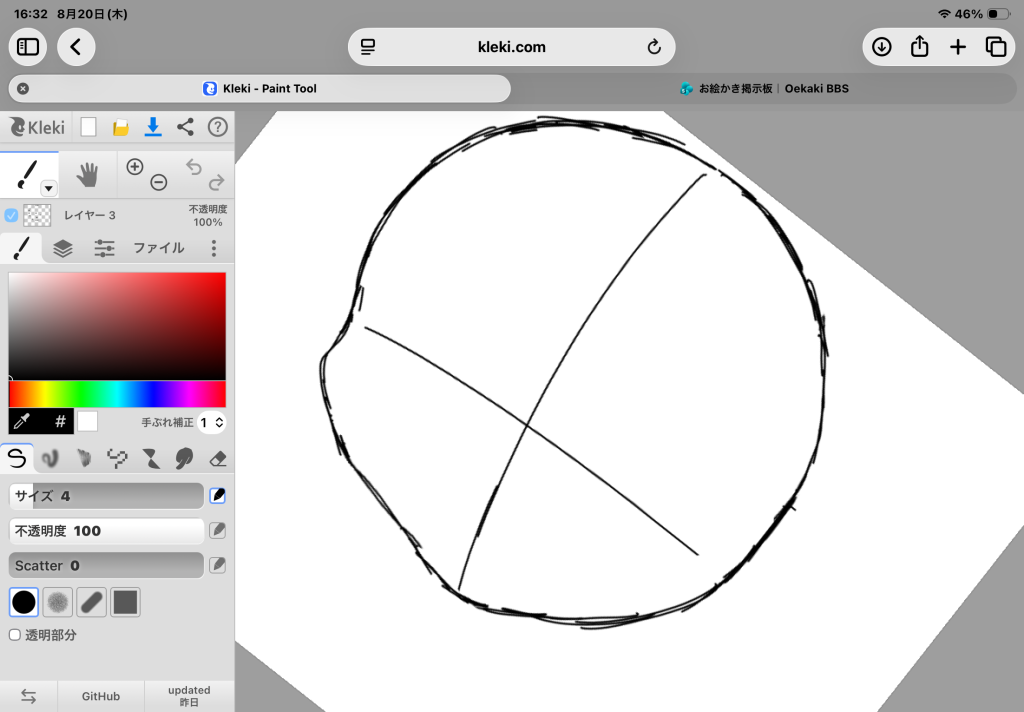Show the Safari tab overview
Screen dimensions: 1024x712
995,47
